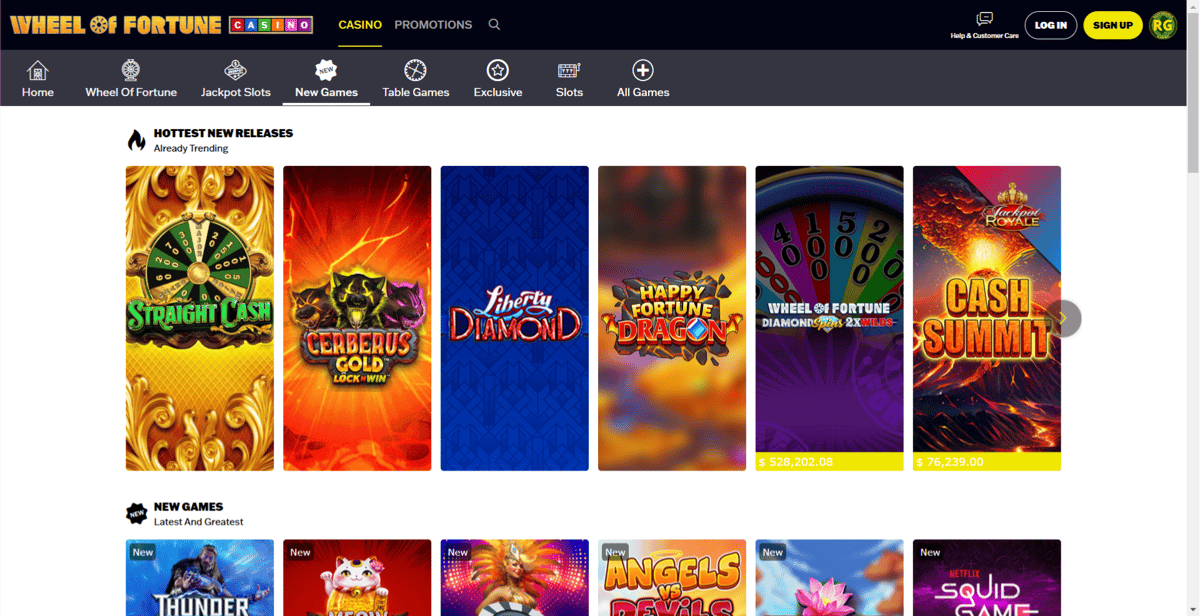Switch to the Promotions tab

pyautogui.click(x=433, y=25)
